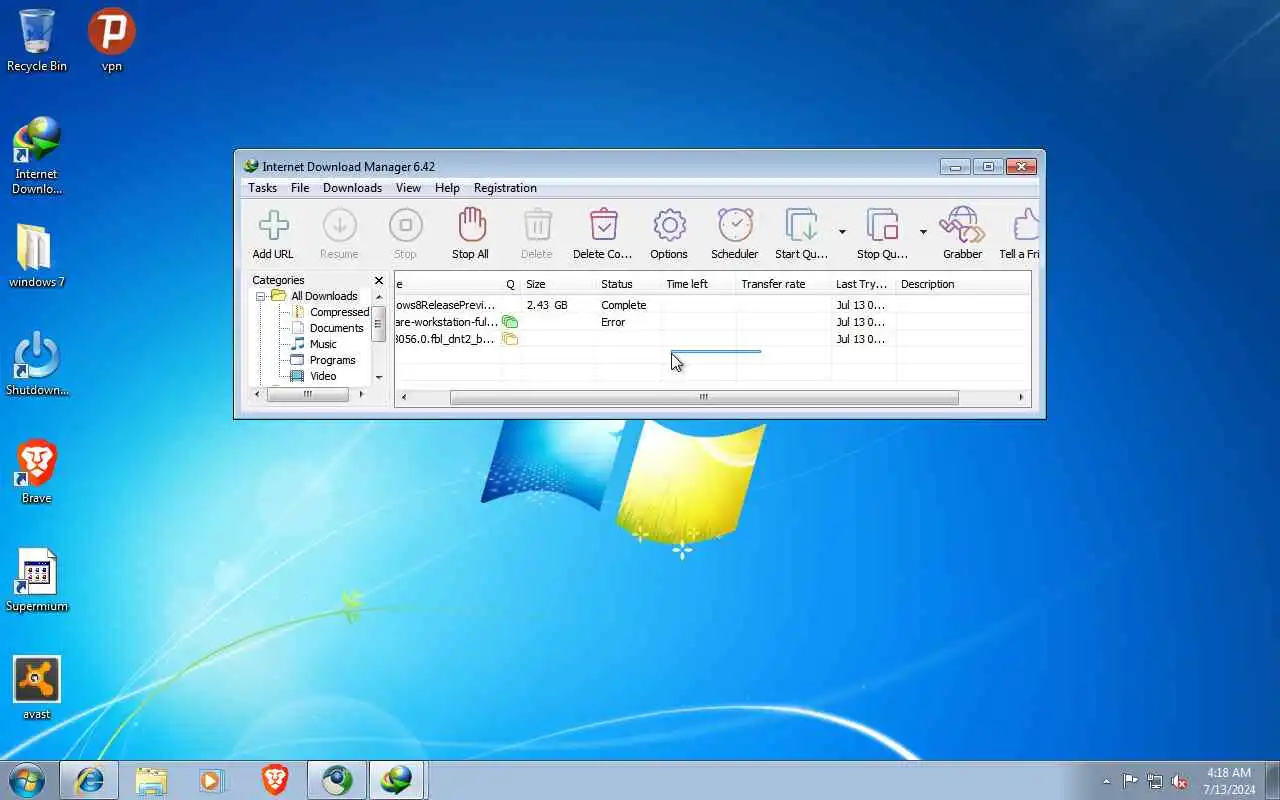Click the Complete status cell
This screenshot has width=1280, height=800.
tap(624, 305)
